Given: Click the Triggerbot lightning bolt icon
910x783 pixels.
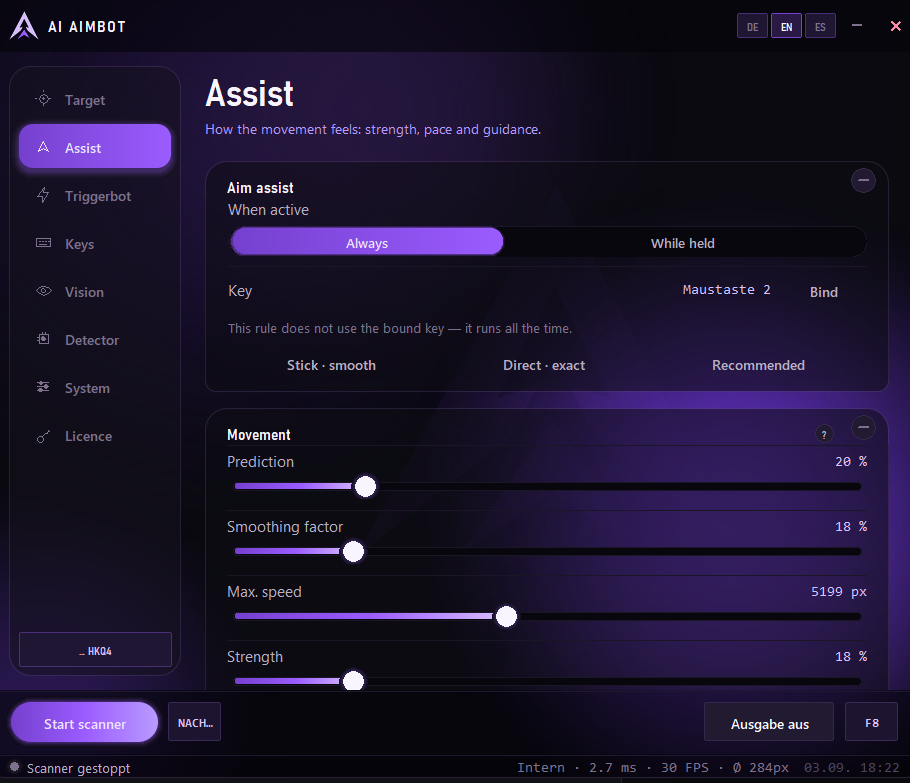Looking at the screenshot, I should (44, 196).
